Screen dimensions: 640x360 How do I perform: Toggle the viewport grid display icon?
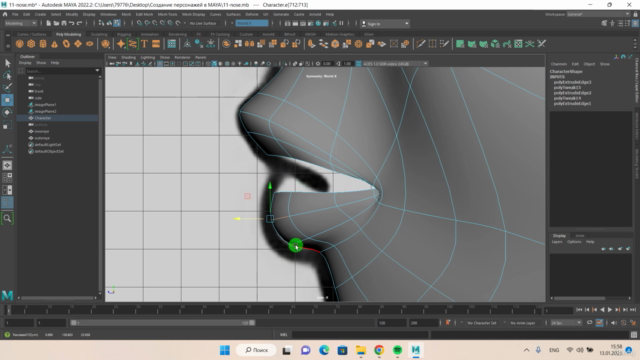click(160, 64)
